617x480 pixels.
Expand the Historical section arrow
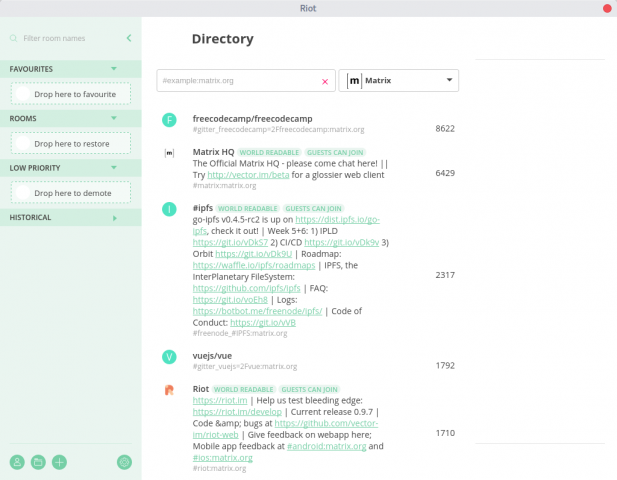pos(115,218)
